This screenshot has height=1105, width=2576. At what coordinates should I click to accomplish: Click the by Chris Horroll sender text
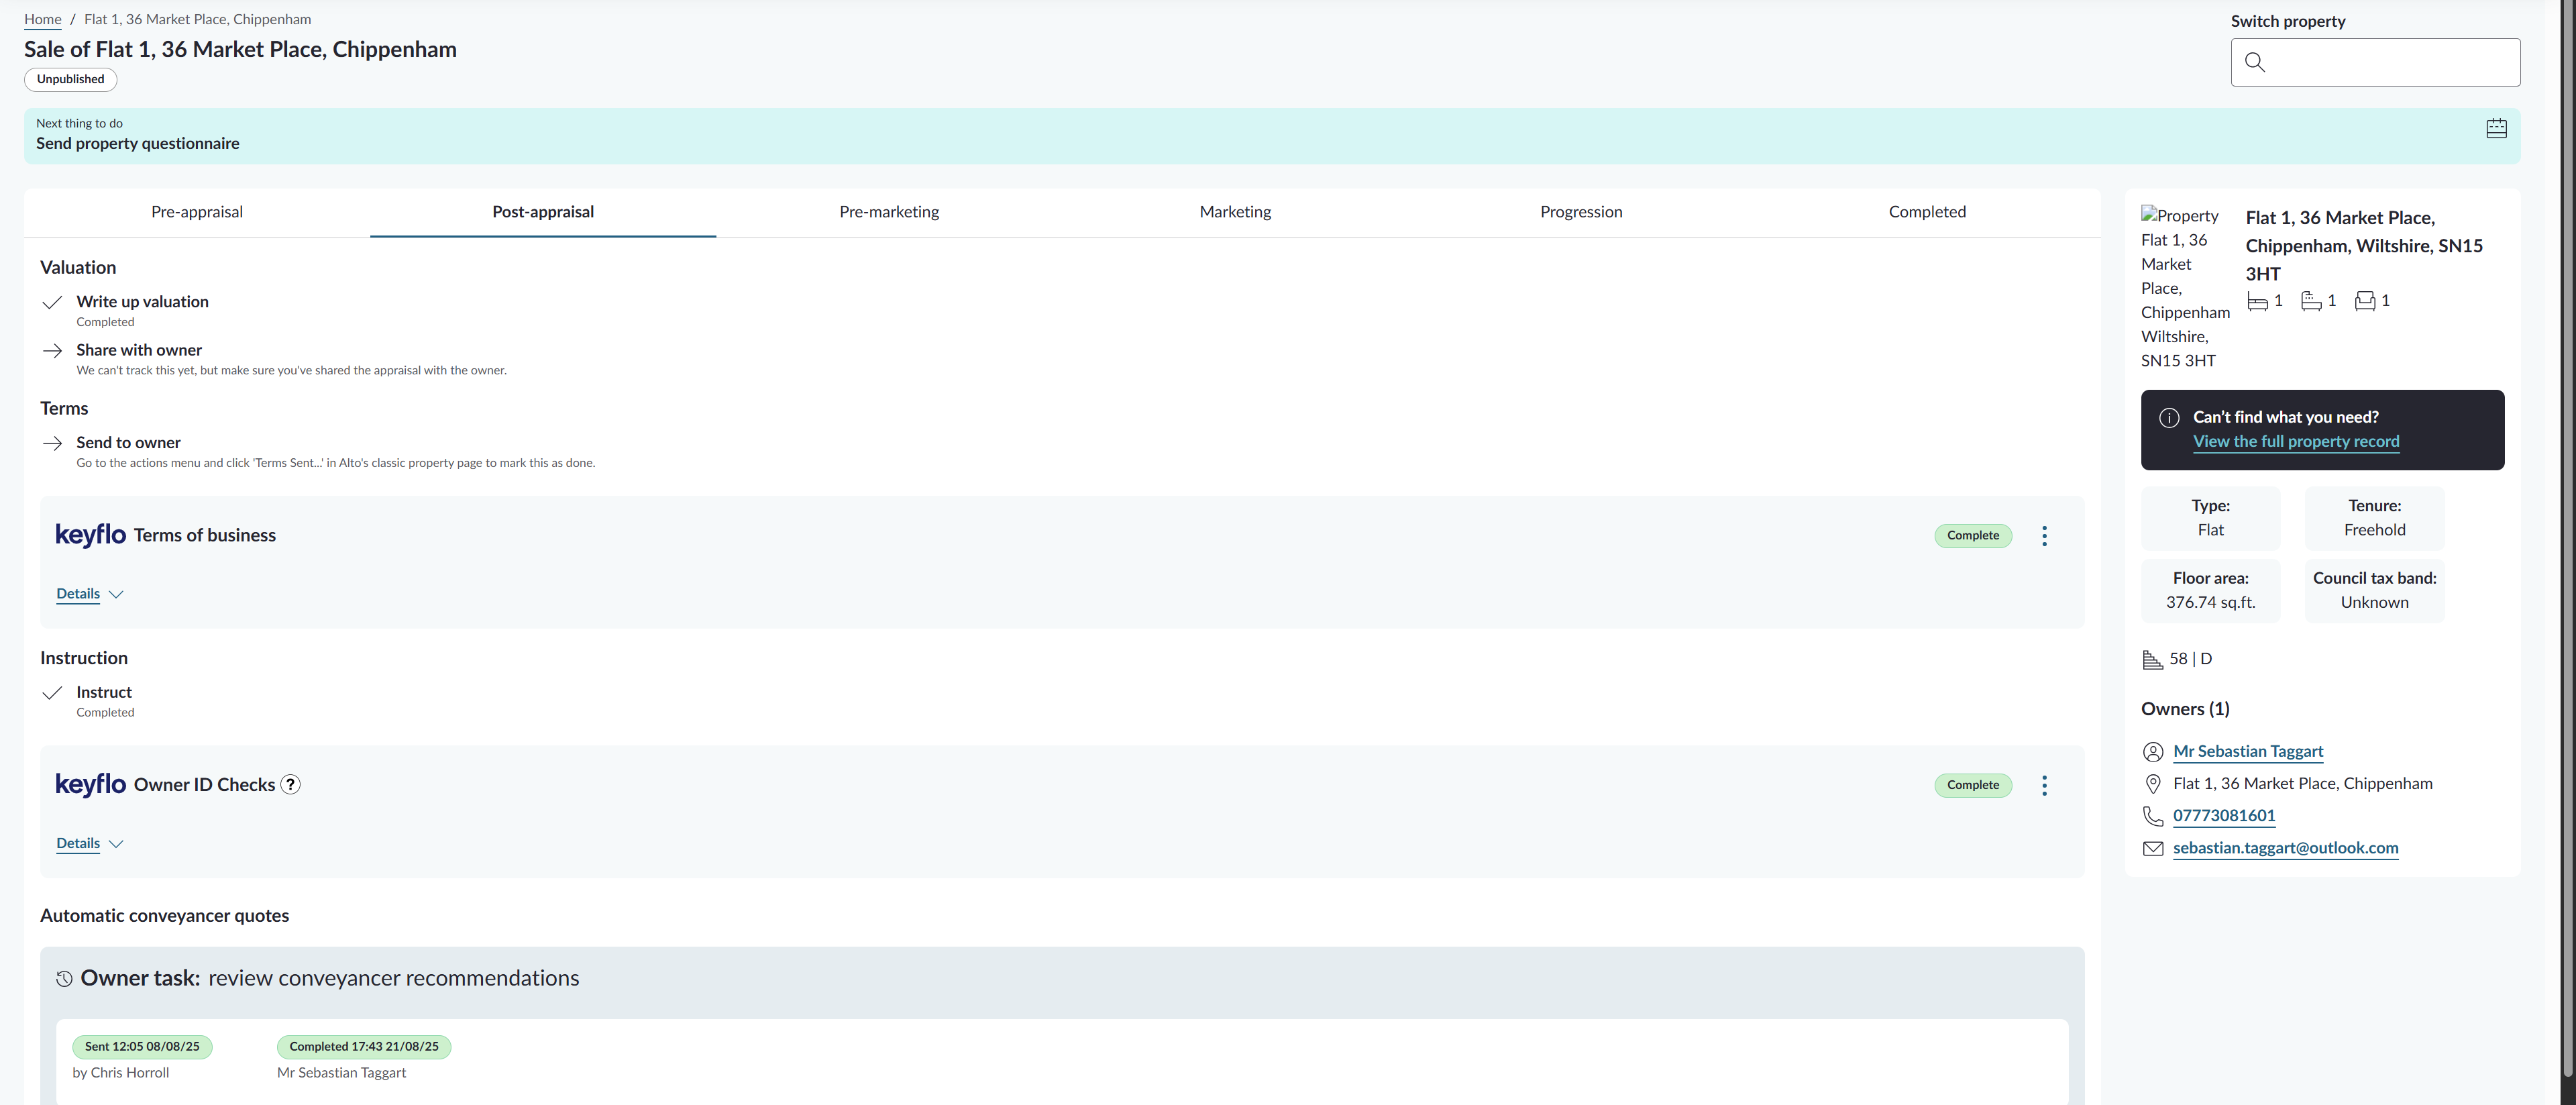pos(121,1073)
